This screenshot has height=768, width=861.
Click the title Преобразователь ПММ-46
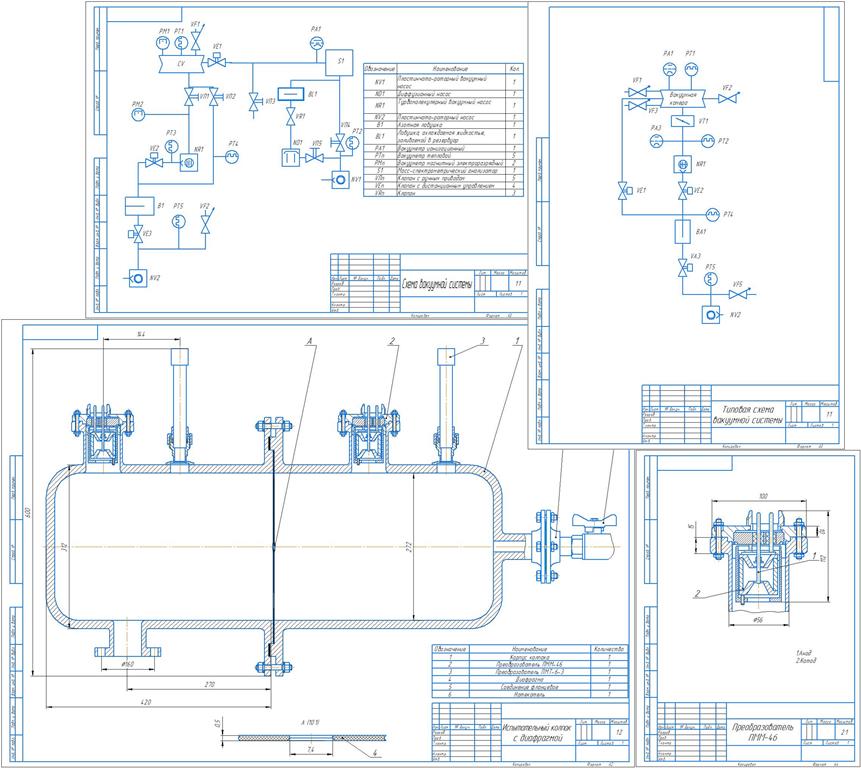[x=762, y=732]
